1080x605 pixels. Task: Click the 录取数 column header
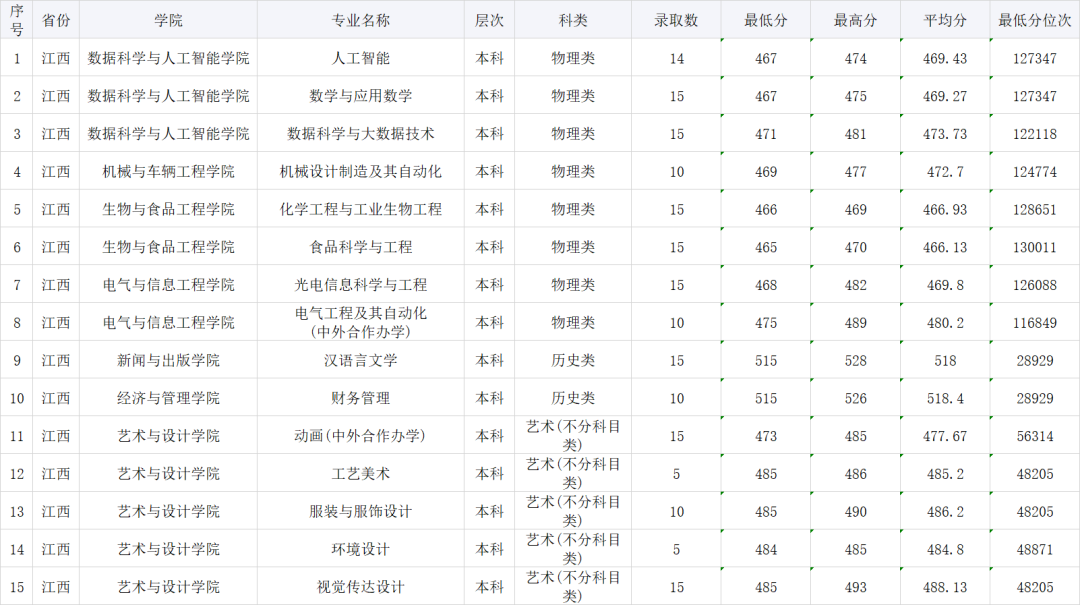tap(676, 21)
